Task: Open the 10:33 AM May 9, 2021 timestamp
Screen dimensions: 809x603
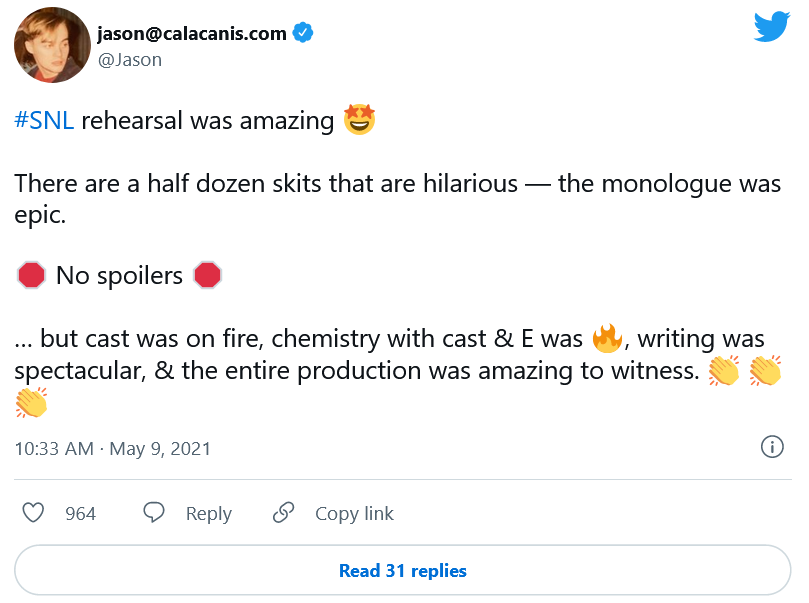Action: coord(113,448)
